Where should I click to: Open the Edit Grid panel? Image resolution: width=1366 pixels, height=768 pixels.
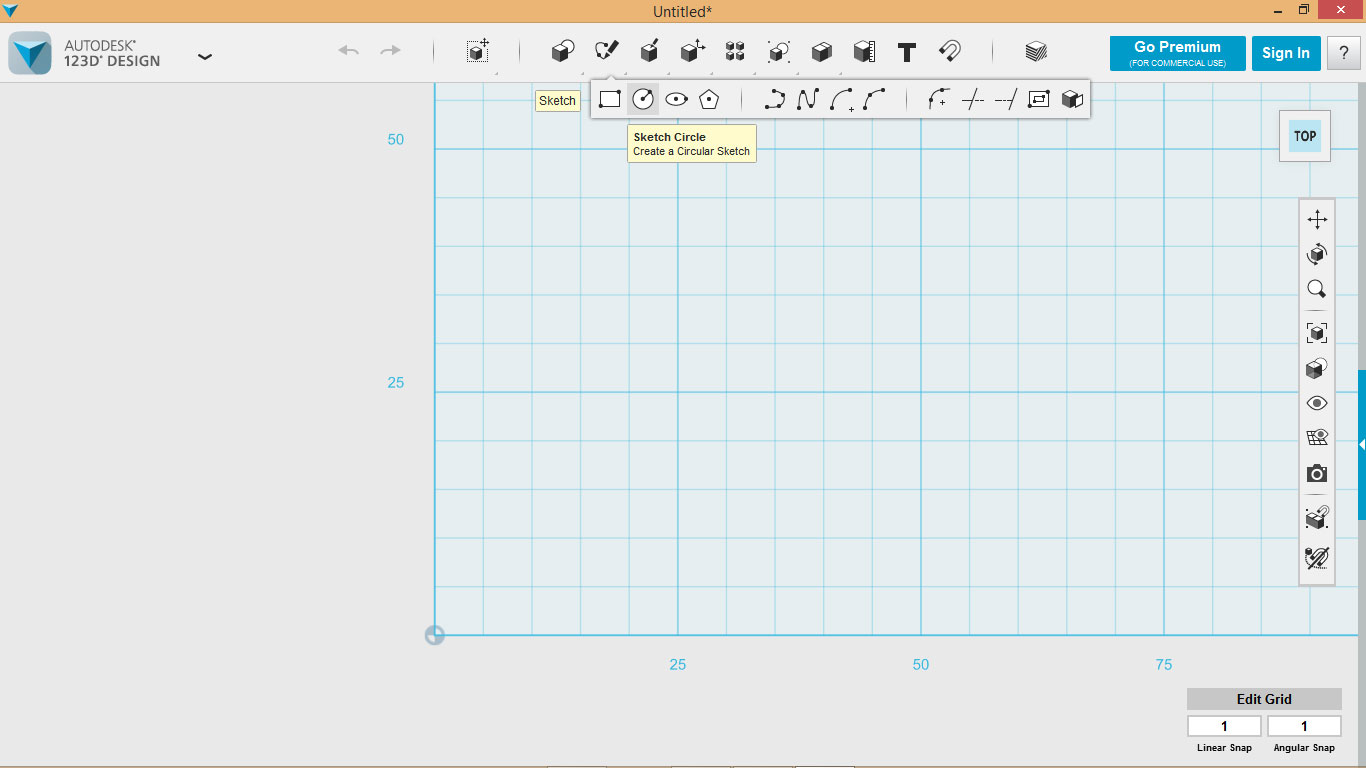tap(1263, 698)
